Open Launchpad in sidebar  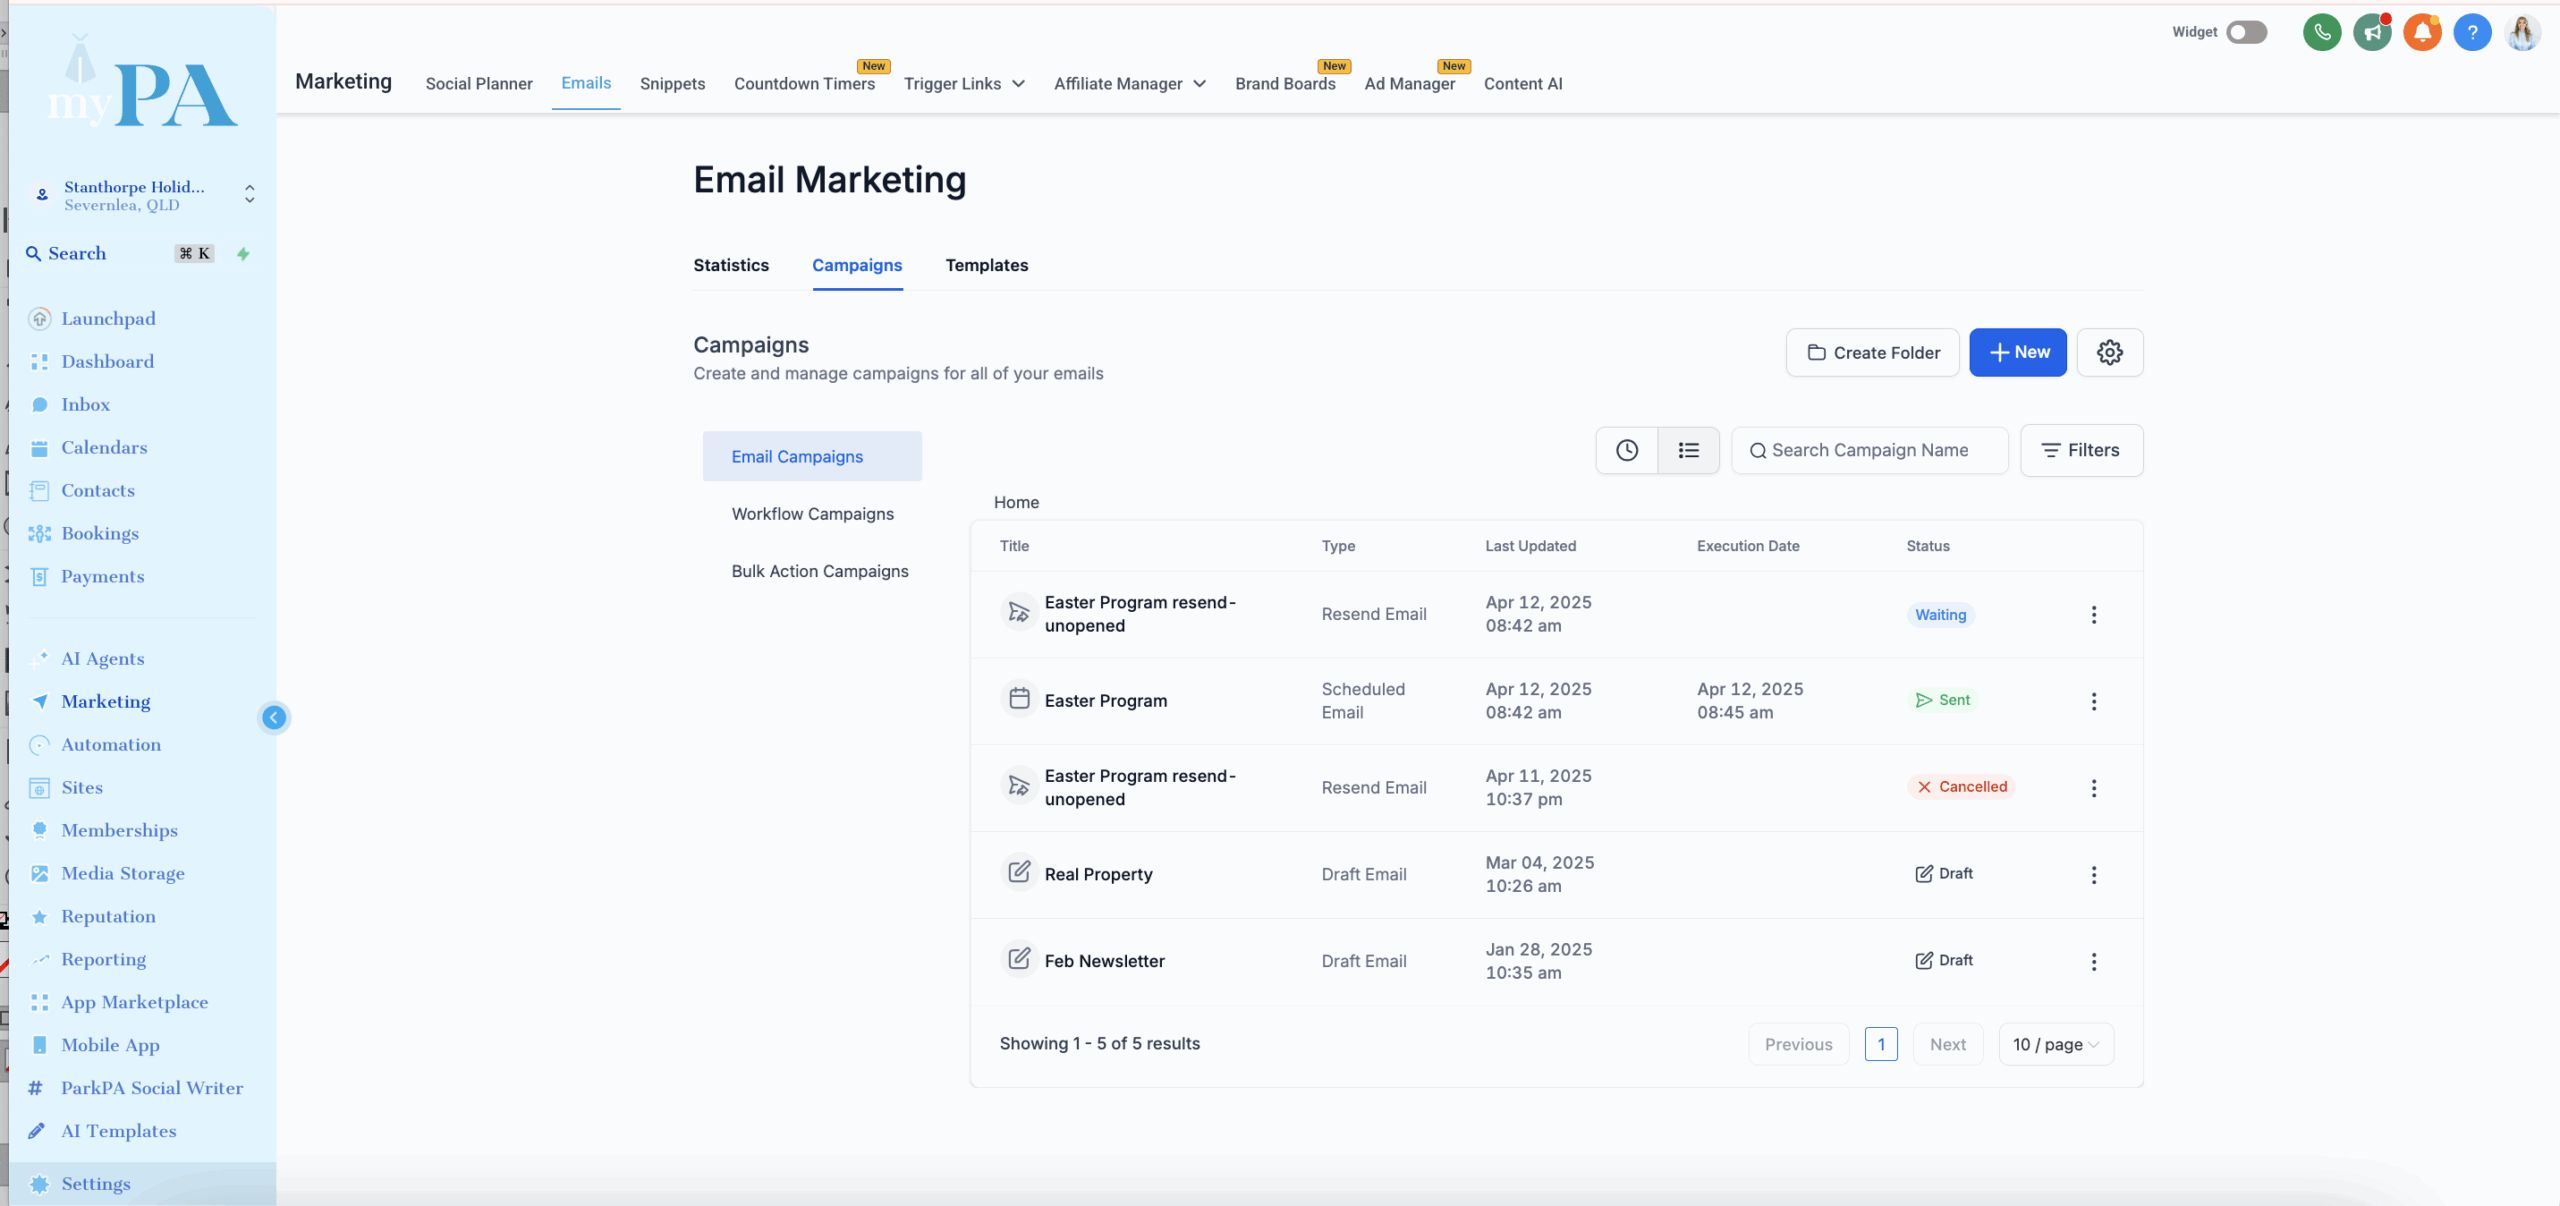tap(108, 318)
